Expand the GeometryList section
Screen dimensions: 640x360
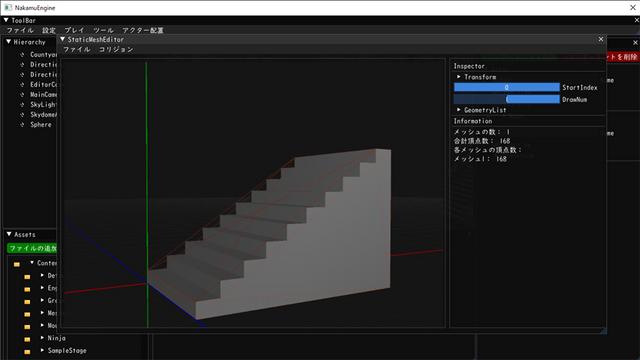(459, 110)
